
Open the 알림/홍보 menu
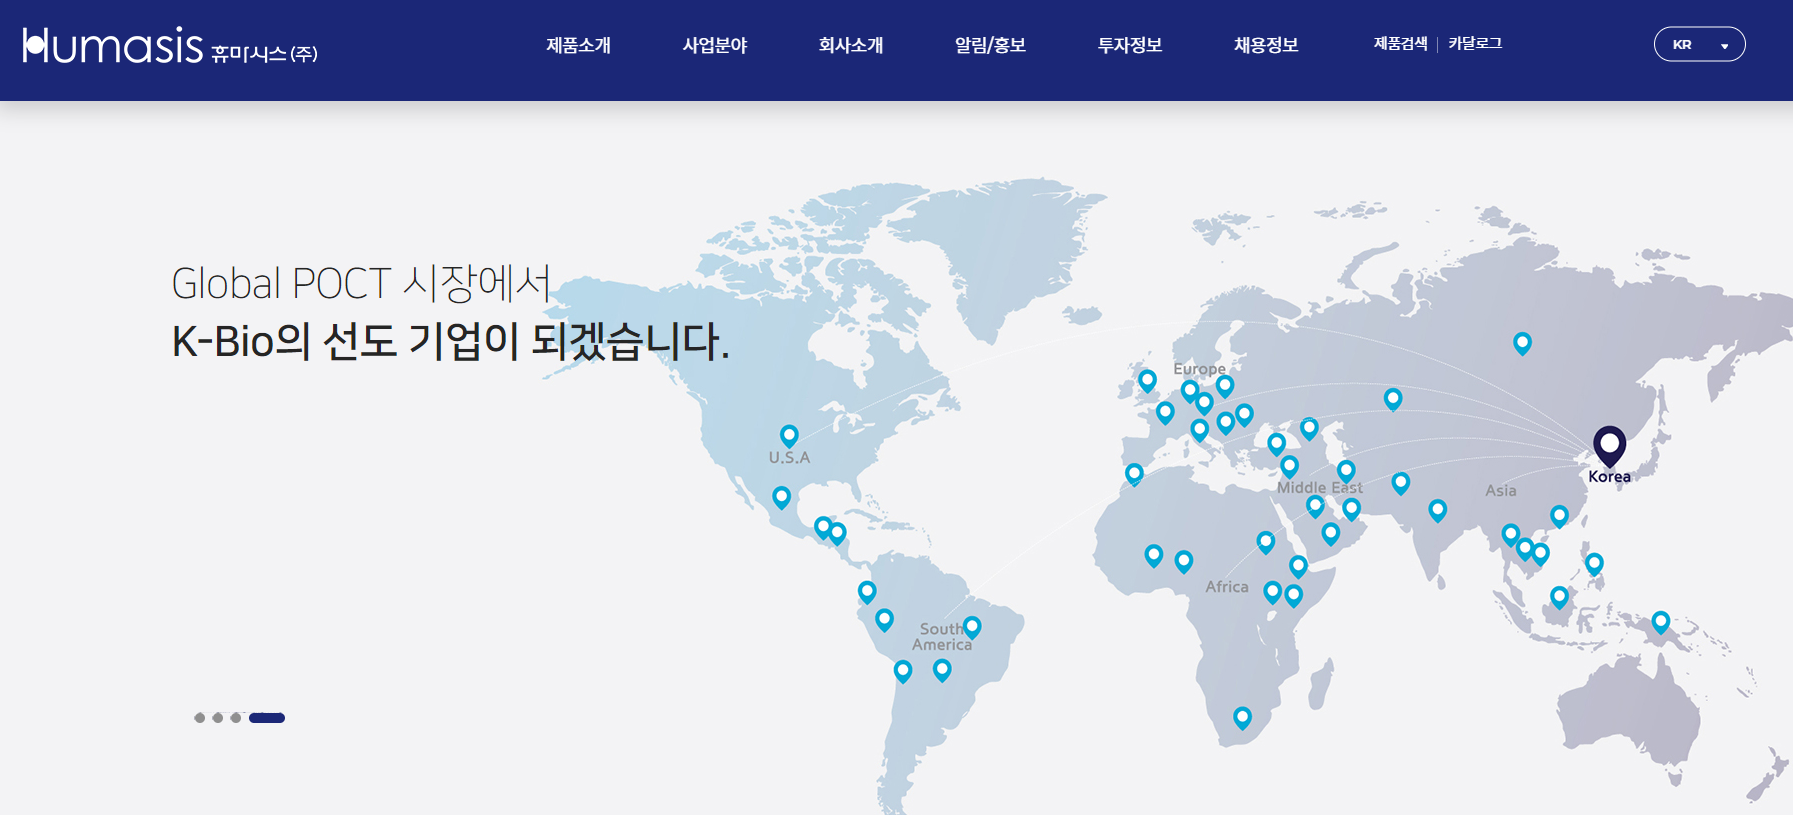(990, 45)
